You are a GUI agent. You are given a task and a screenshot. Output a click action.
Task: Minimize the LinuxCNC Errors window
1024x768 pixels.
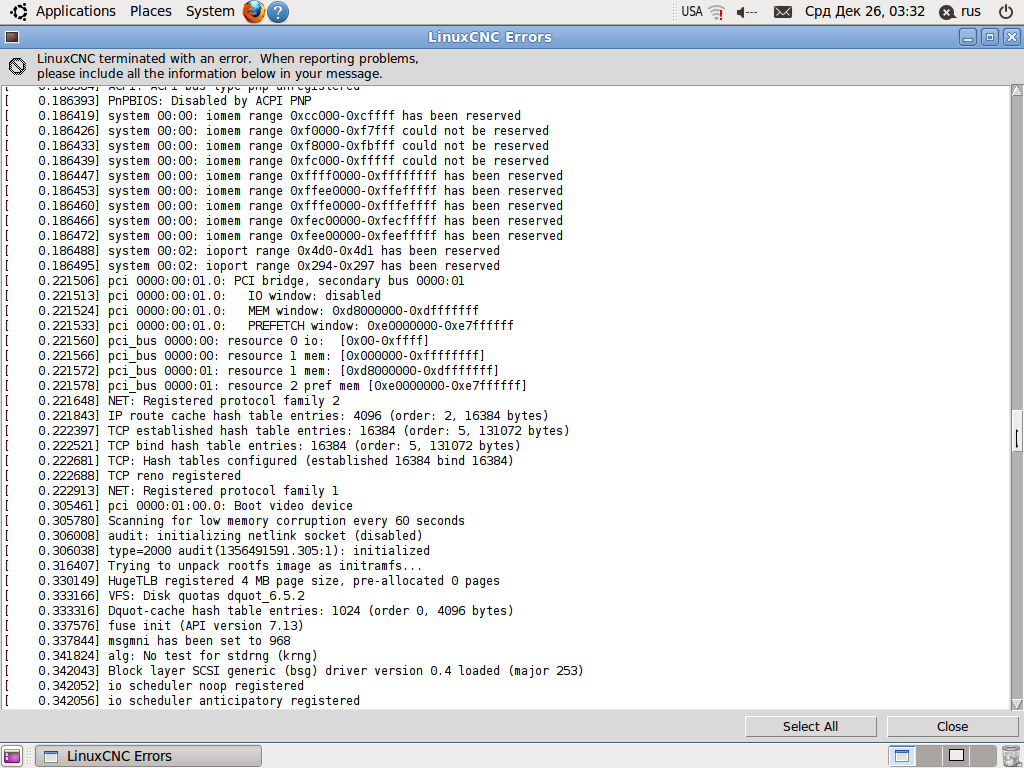click(x=968, y=37)
